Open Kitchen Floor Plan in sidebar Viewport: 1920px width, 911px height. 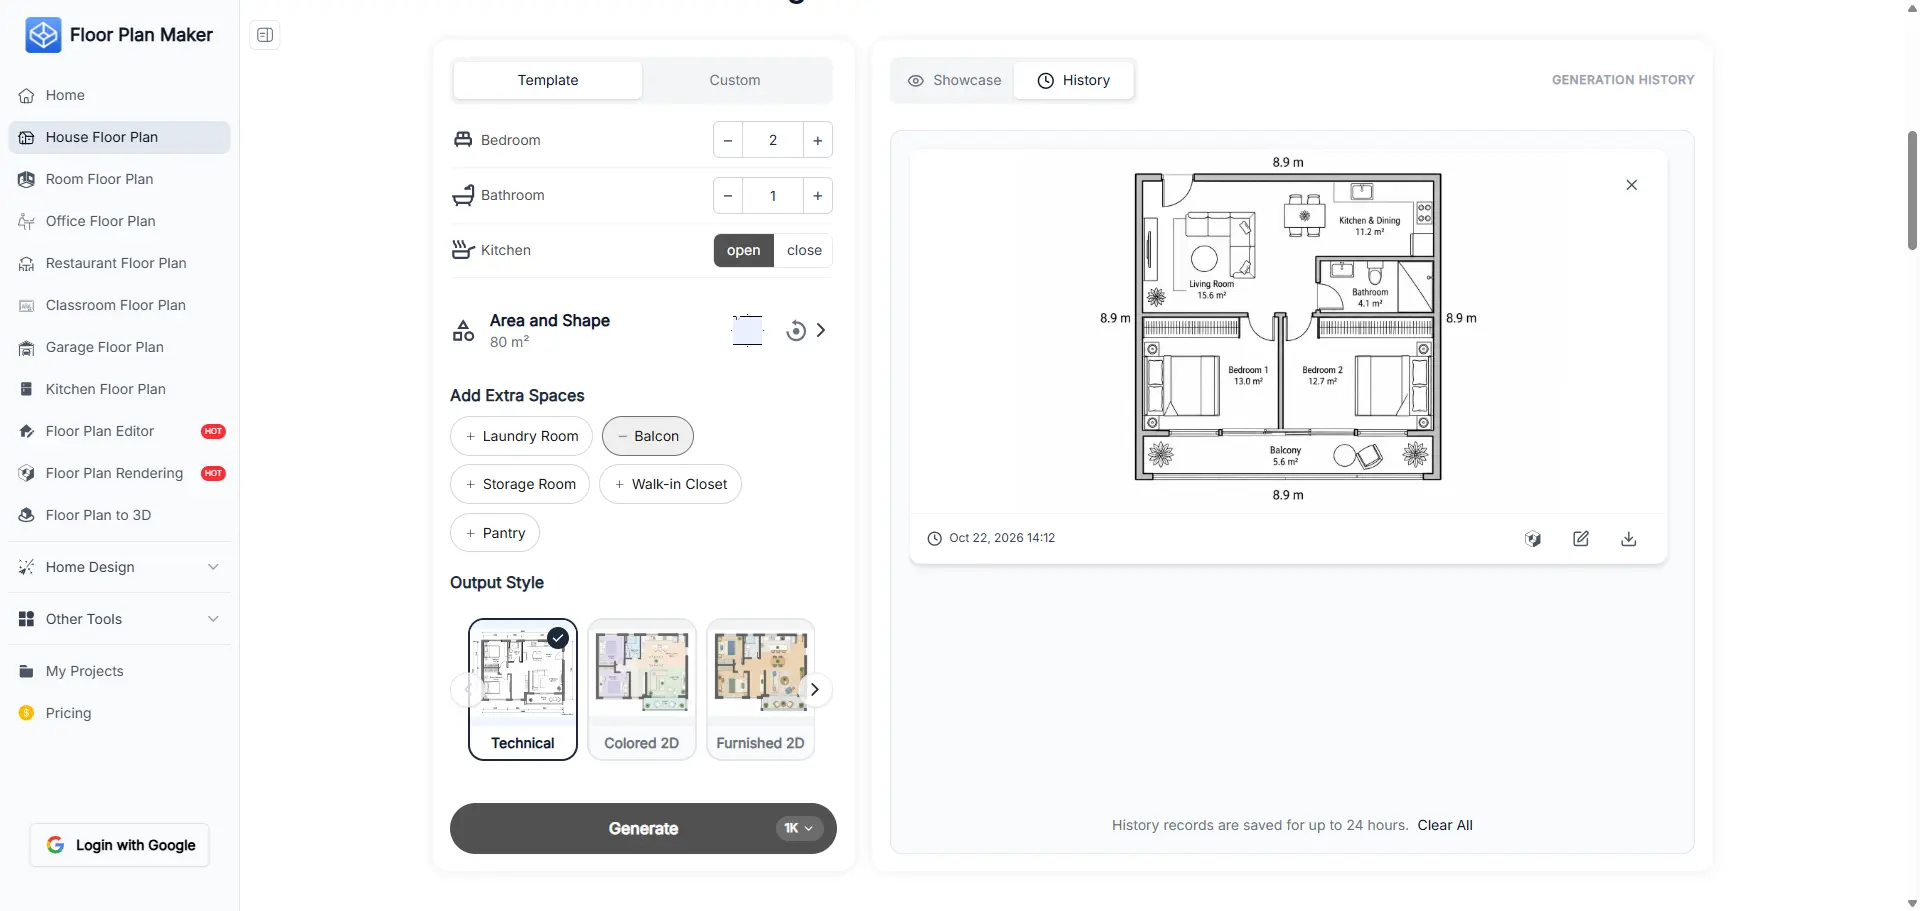coord(119,389)
